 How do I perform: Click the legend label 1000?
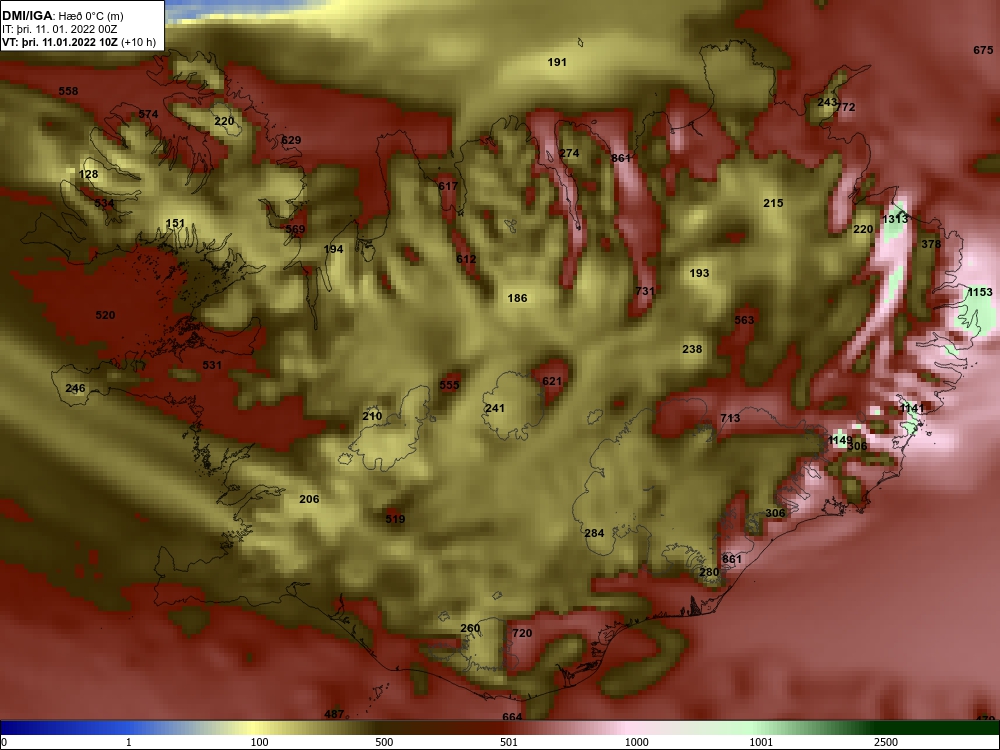pyautogui.click(x=636, y=742)
